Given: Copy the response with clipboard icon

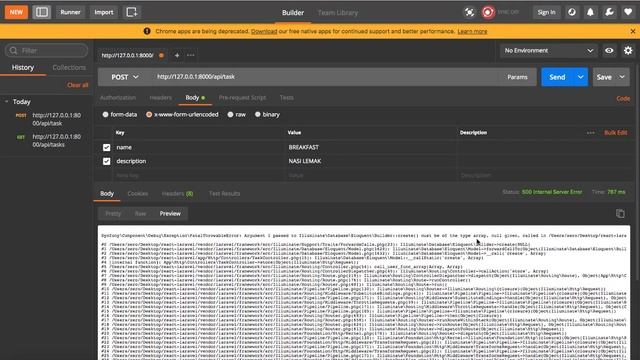Looking at the screenshot, I should 620,213.
